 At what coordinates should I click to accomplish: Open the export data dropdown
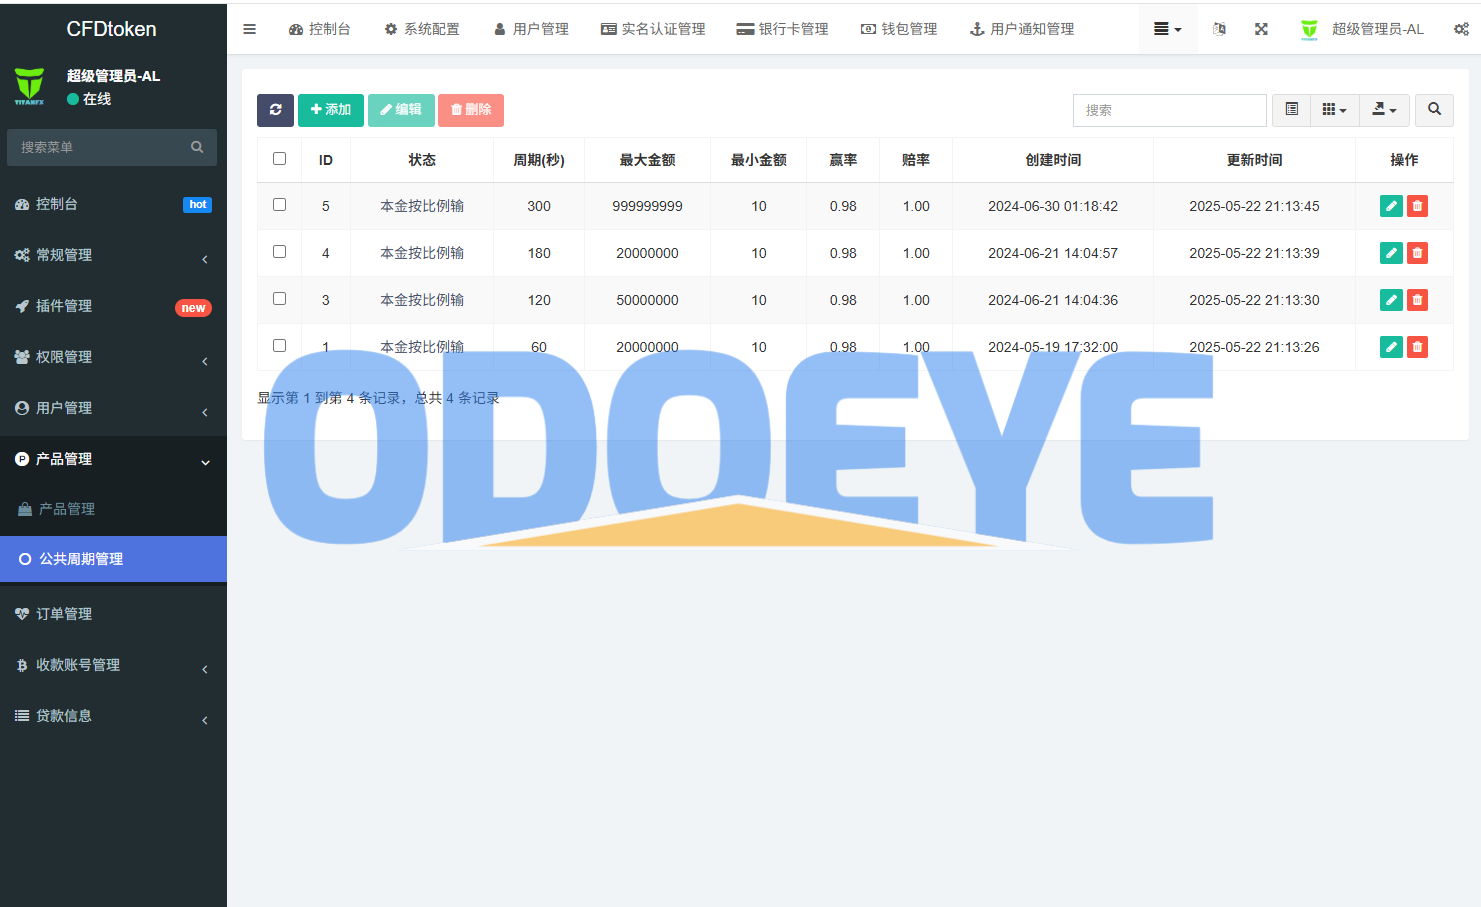[1384, 110]
